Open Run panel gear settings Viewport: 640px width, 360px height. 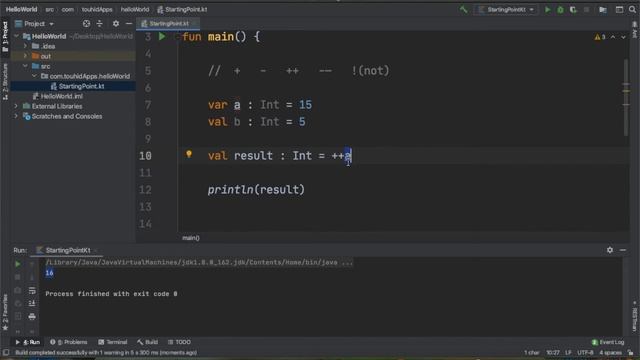click(x=610, y=250)
